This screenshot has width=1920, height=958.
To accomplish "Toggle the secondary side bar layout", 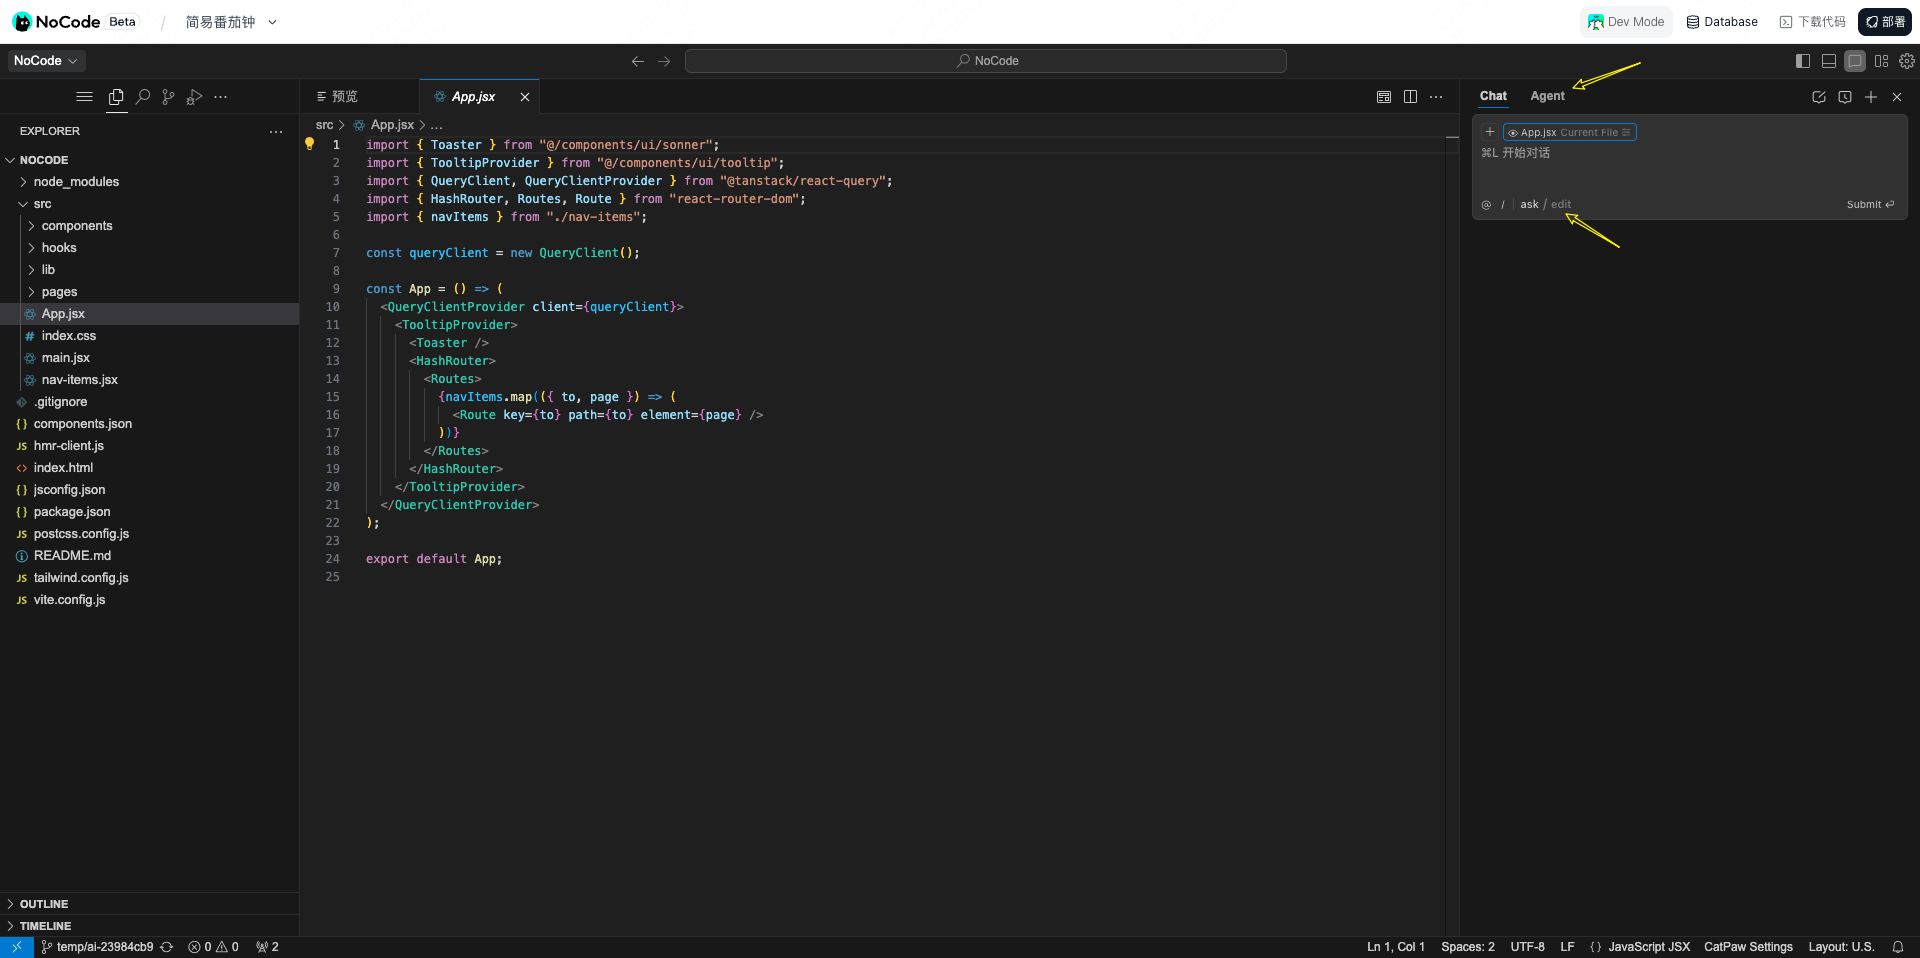I will click(1855, 61).
